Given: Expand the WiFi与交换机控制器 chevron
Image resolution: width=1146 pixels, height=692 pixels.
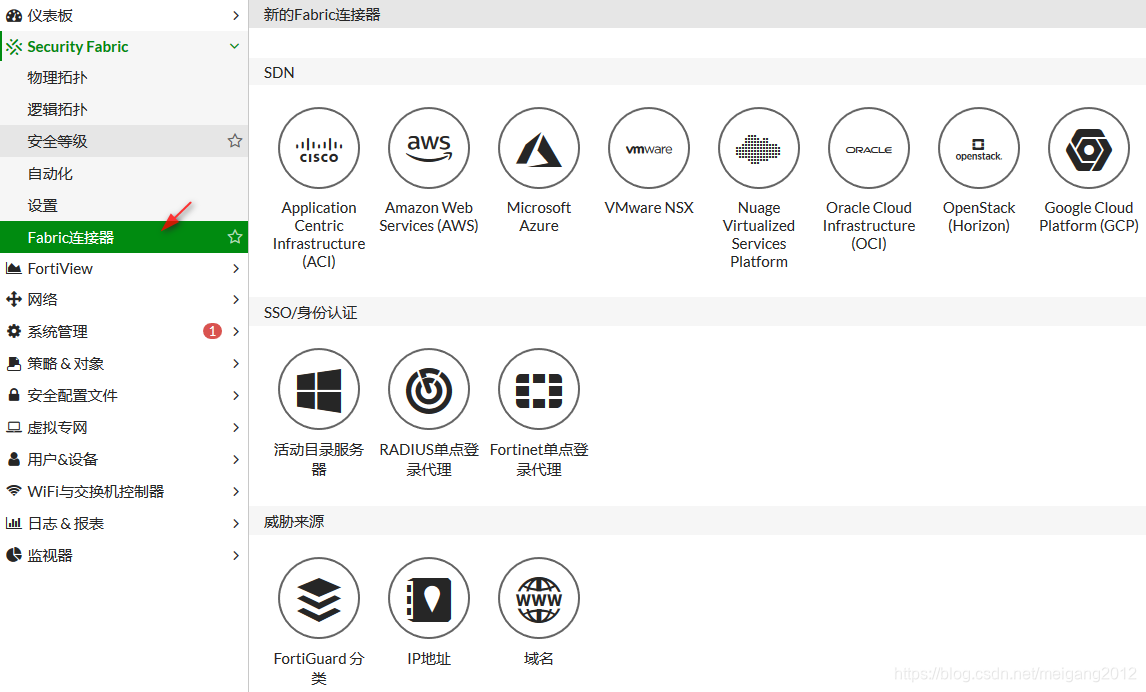Looking at the screenshot, I should coord(235,491).
